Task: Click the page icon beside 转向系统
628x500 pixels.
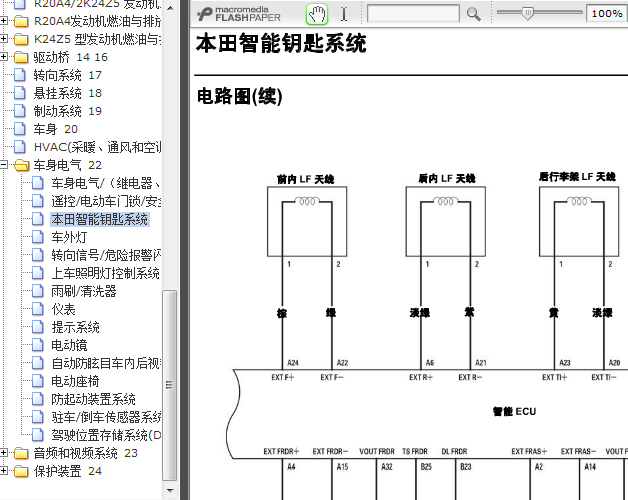Action: pyautogui.click(x=20, y=75)
